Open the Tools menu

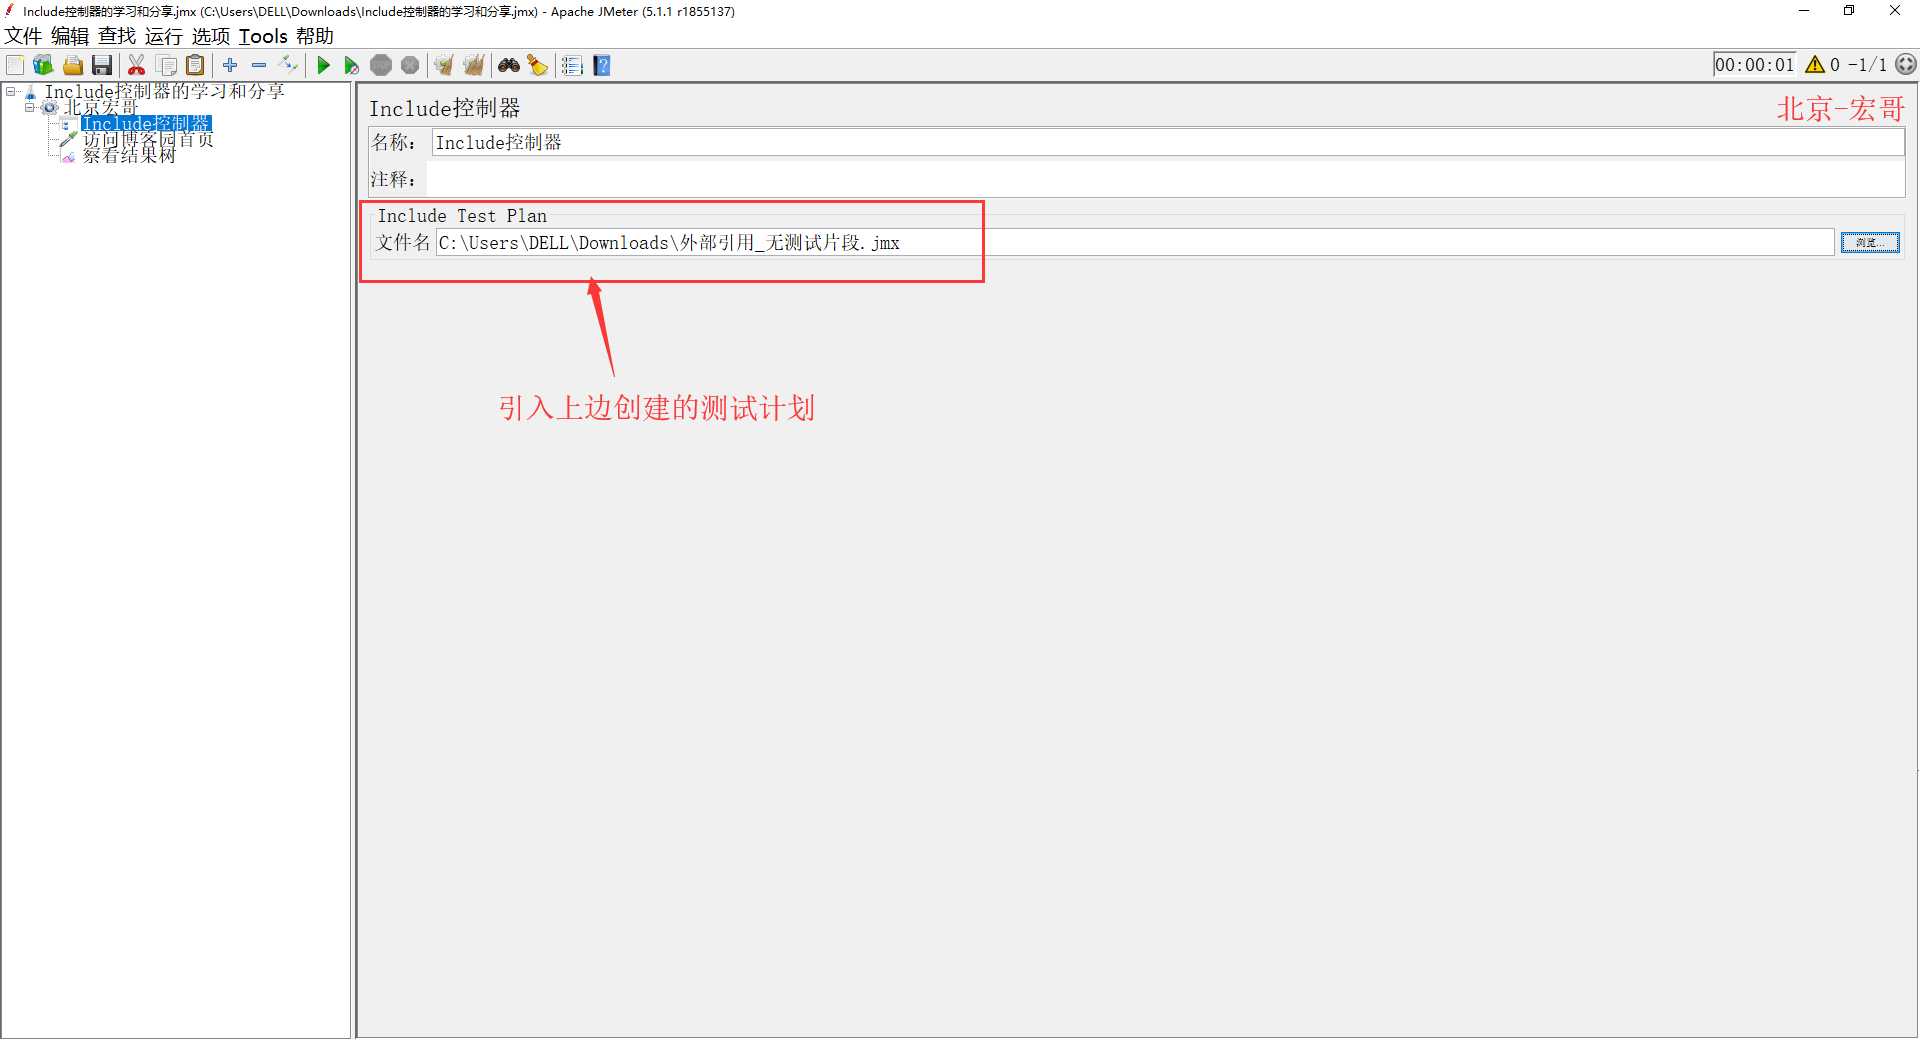pyautogui.click(x=263, y=37)
